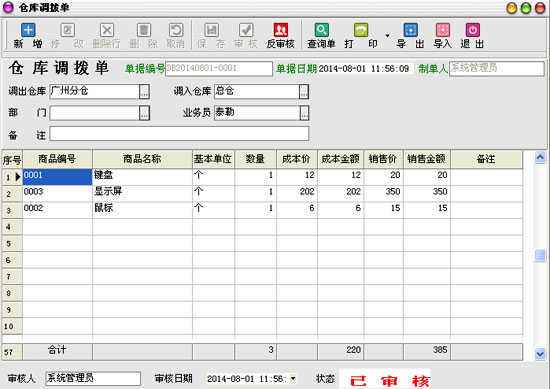Click the 基本单位 column header

[213, 159]
